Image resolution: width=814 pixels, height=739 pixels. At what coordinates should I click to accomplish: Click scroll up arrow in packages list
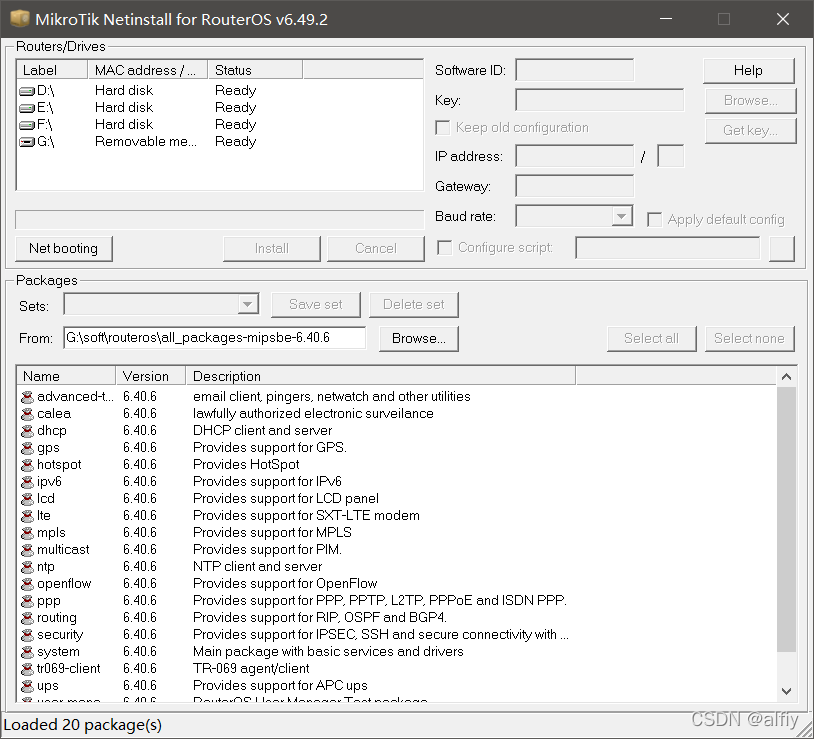coord(786,376)
